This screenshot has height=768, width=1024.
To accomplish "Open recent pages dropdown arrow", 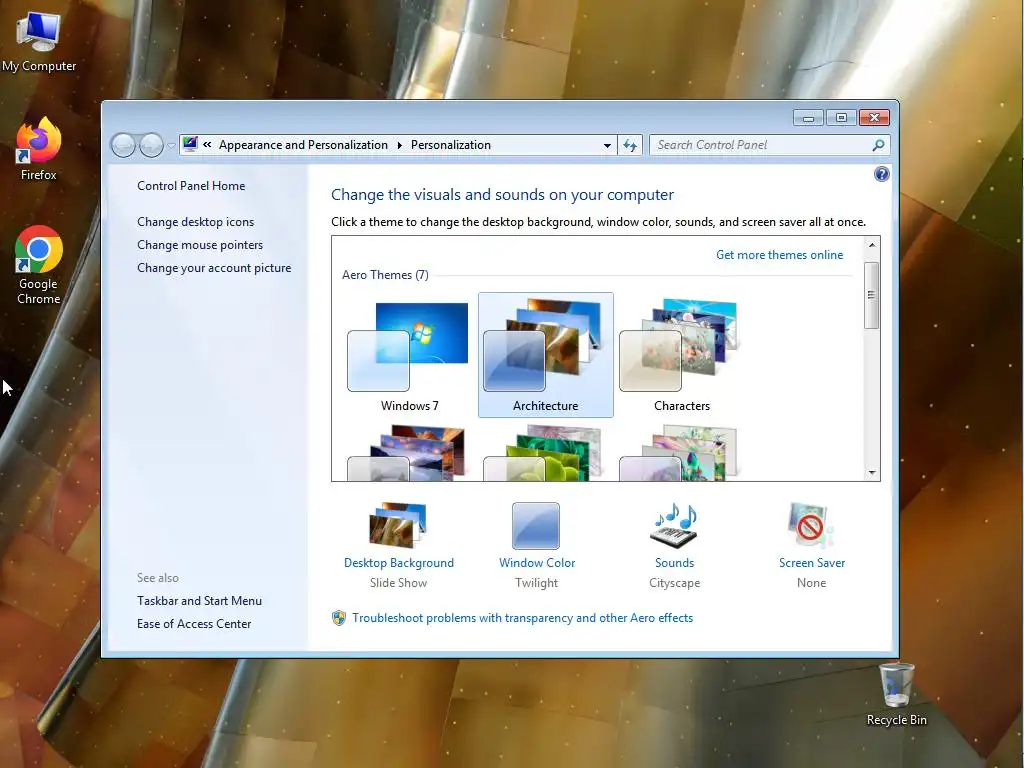I will pos(171,145).
